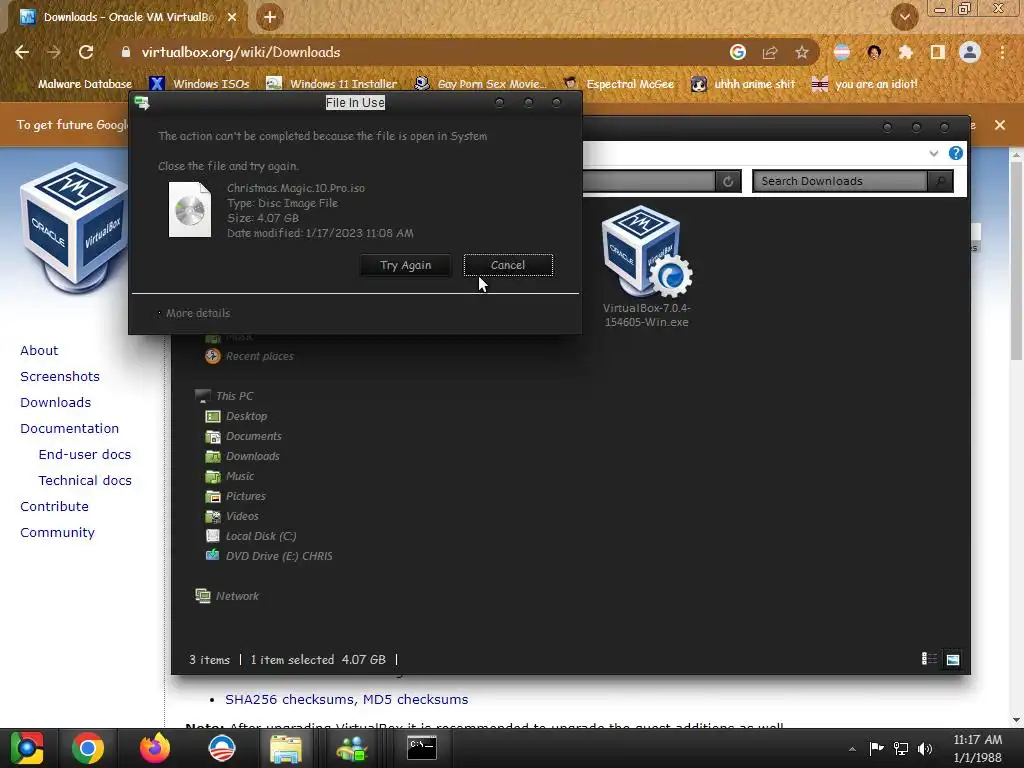Open 'you are an idiot!' bookmark

tap(864, 84)
